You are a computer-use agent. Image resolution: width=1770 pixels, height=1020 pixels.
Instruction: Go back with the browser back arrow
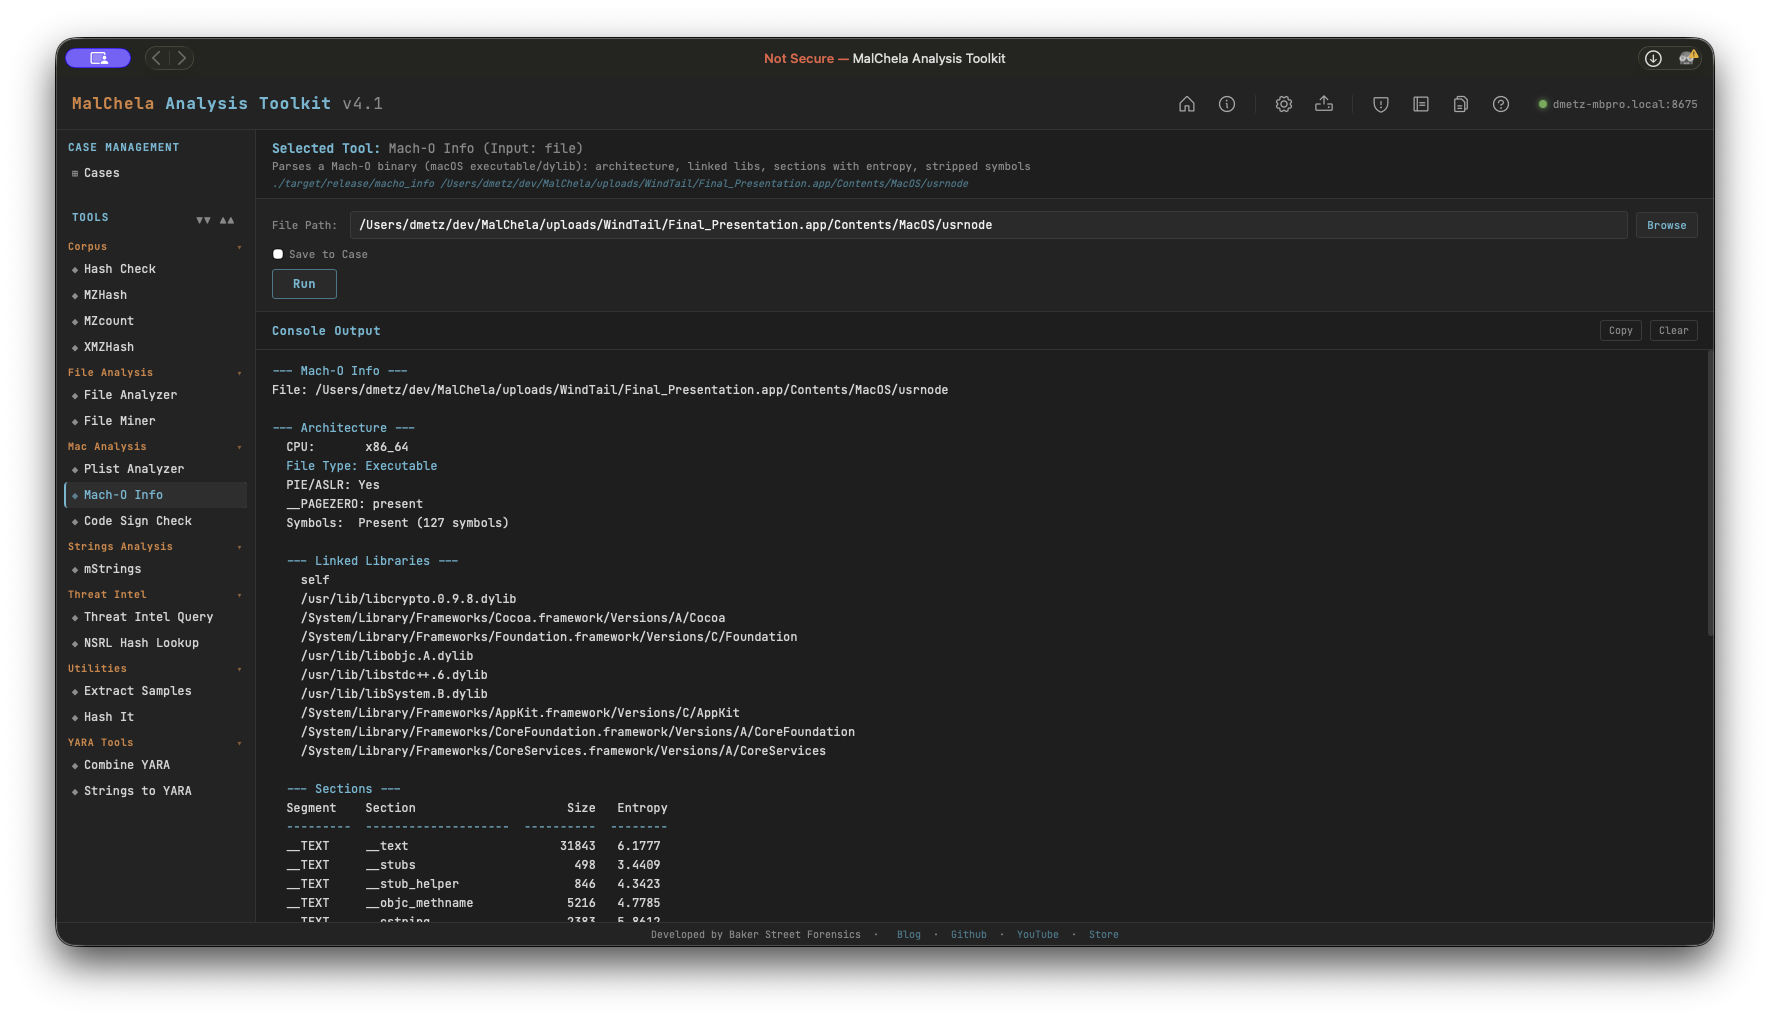(x=157, y=58)
